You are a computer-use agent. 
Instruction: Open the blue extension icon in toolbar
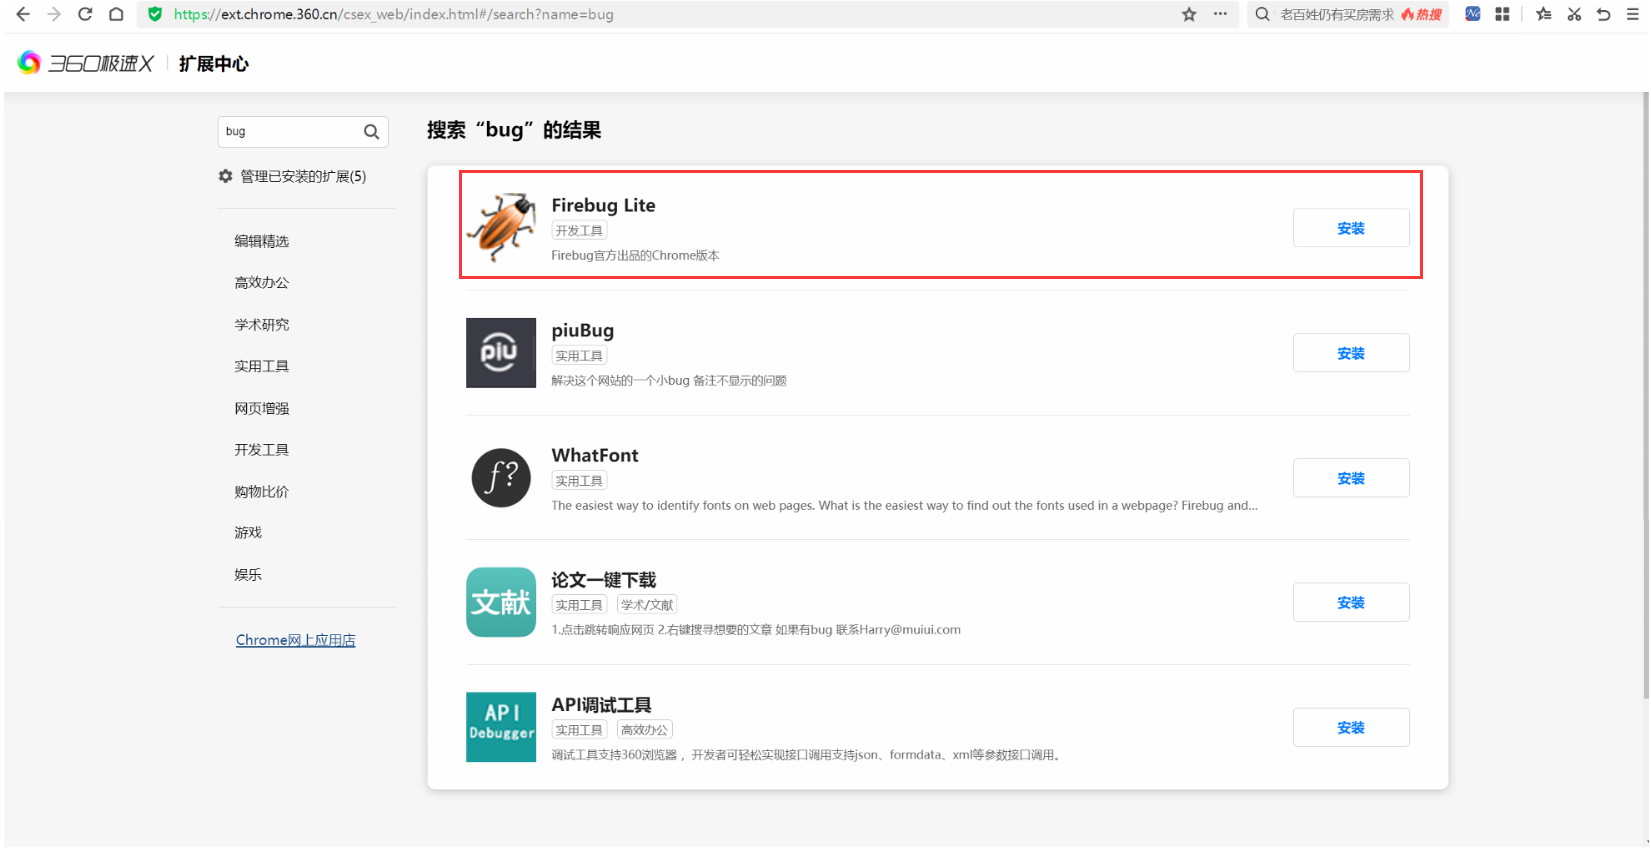point(1473,14)
